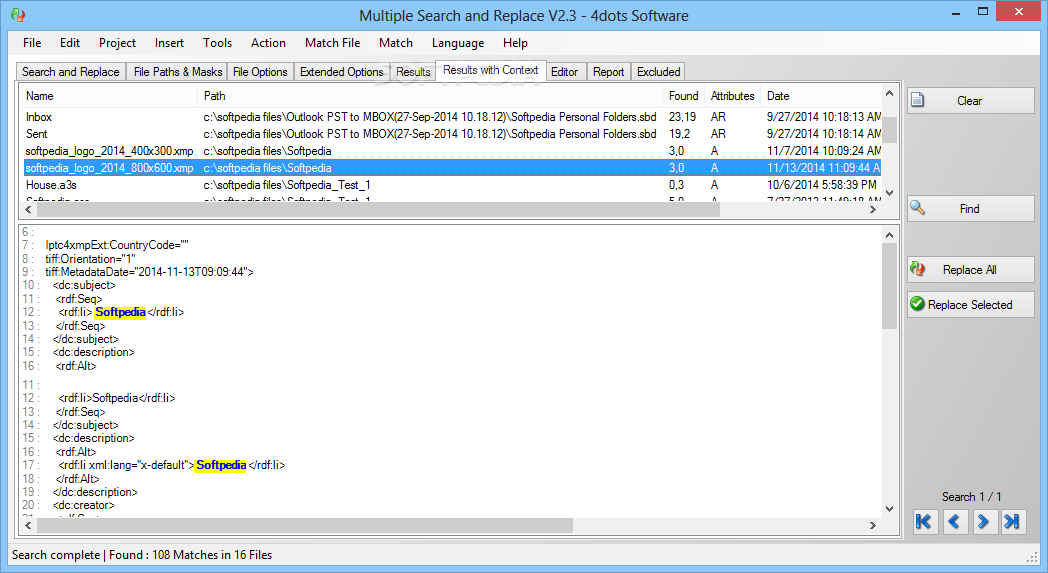Sort file list by Path column
Screen dimensions: 1048x573
[431, 96]
